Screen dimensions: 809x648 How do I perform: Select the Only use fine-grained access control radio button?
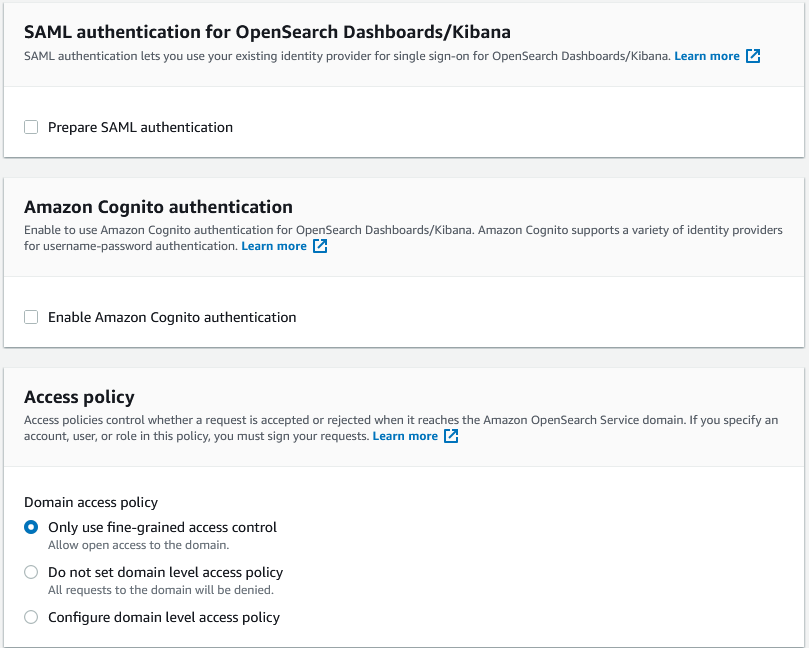tap(31, 527)
